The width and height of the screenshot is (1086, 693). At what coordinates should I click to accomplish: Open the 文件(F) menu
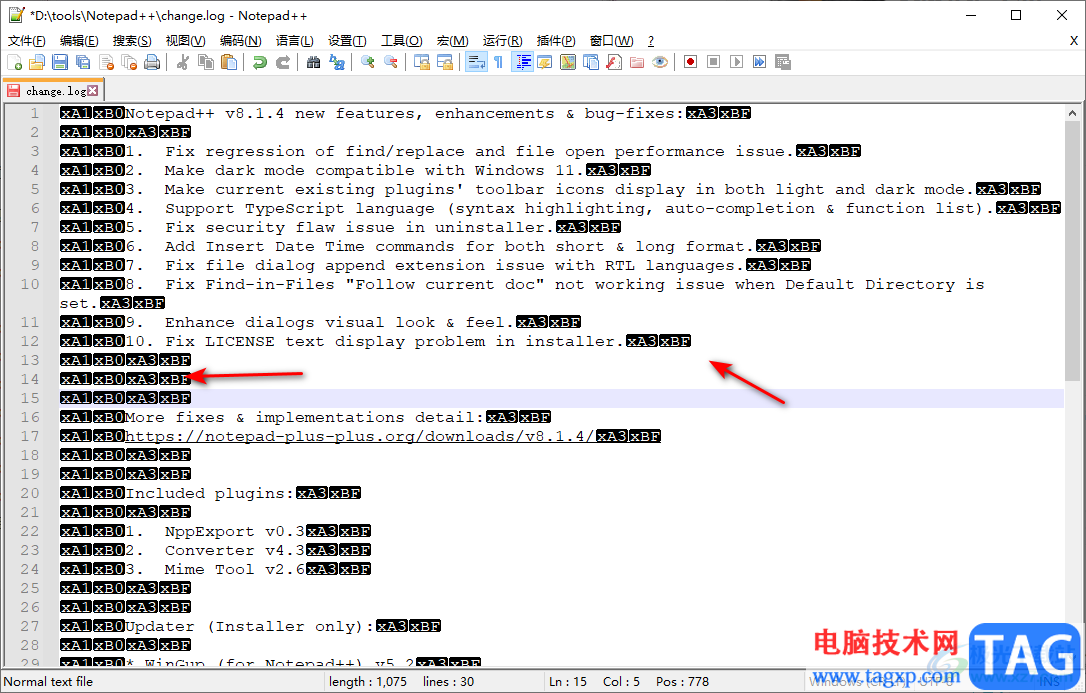(x=26, y=41)
